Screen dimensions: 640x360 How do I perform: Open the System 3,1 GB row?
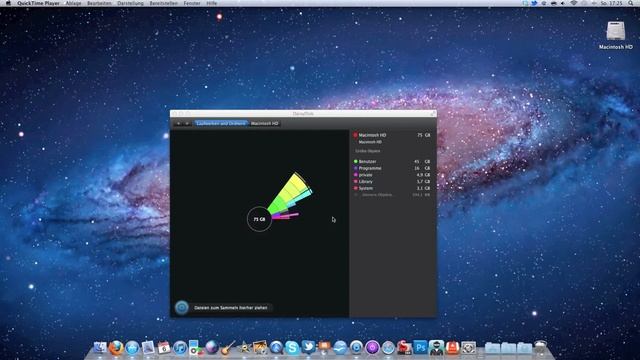point(392,188)
